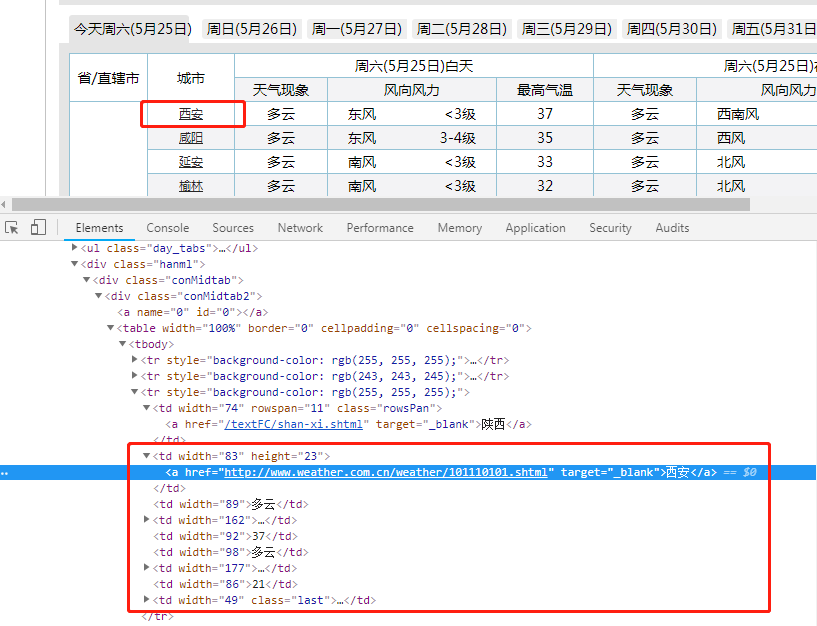Click the 最高气温 value 33 for 延安

point(545,162)
